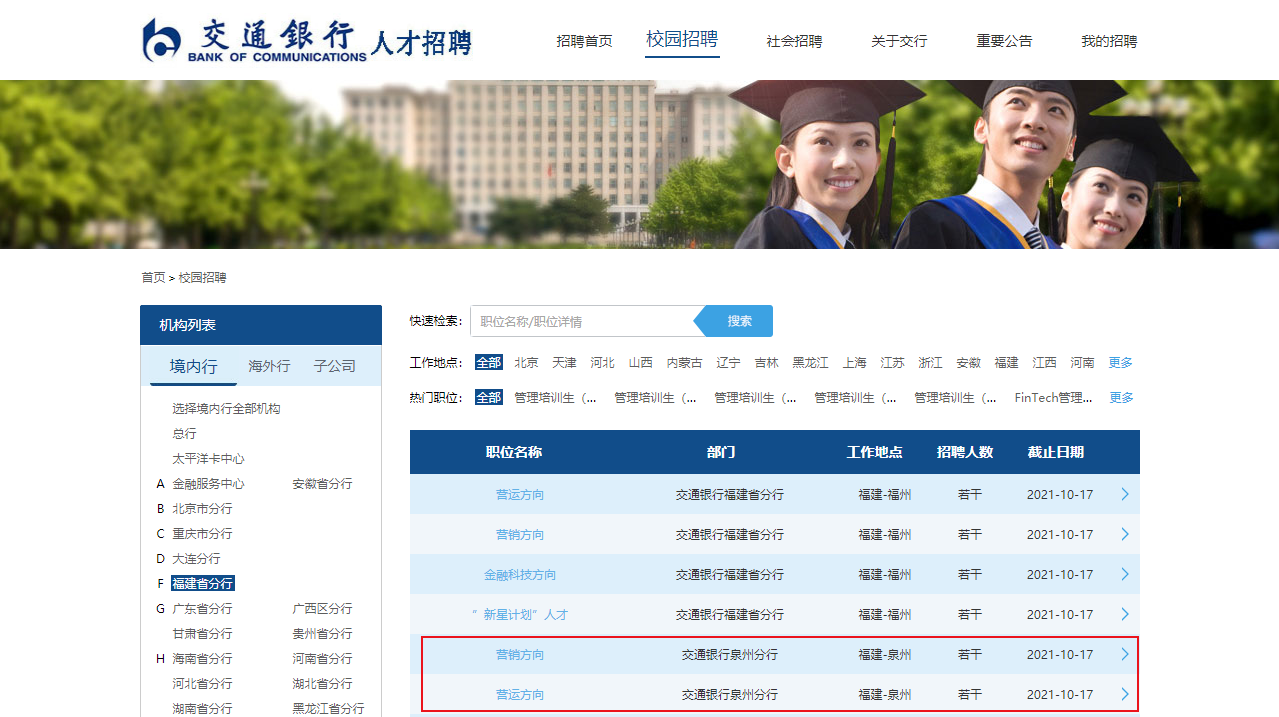
Task: Filter work location by 内蒙古
Action: (x=685, y=362)
